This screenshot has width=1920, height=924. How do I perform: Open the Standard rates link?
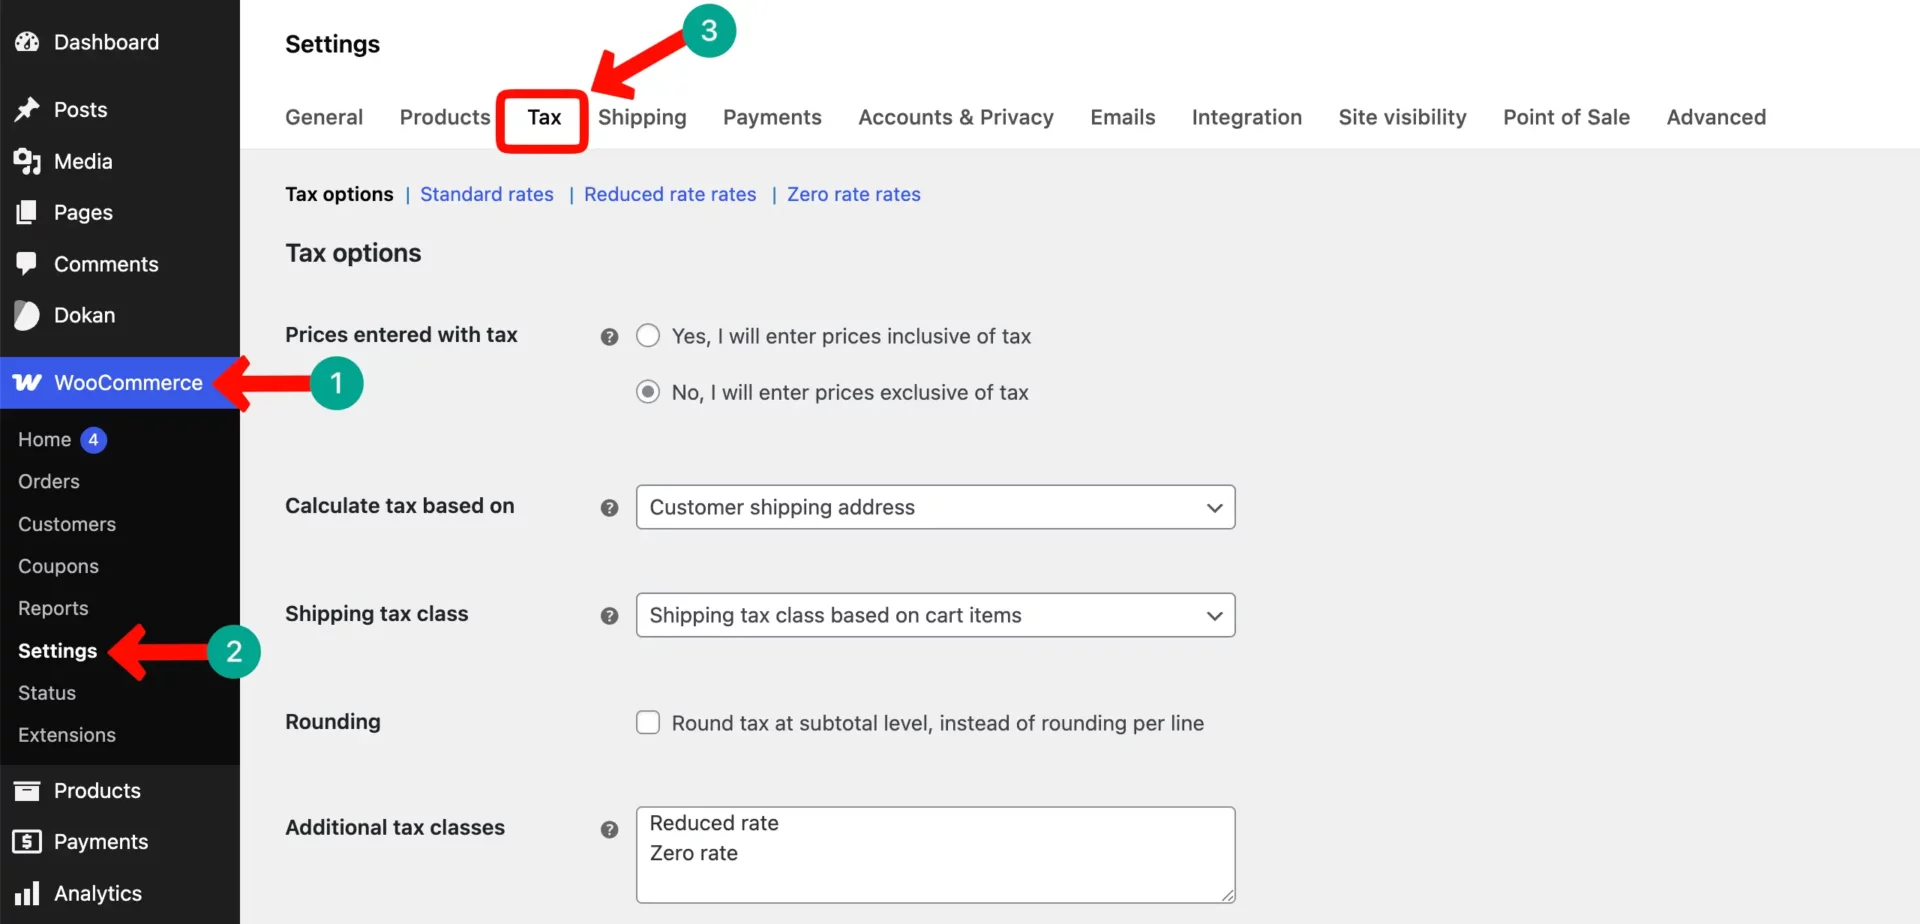[x=487, y=194]
